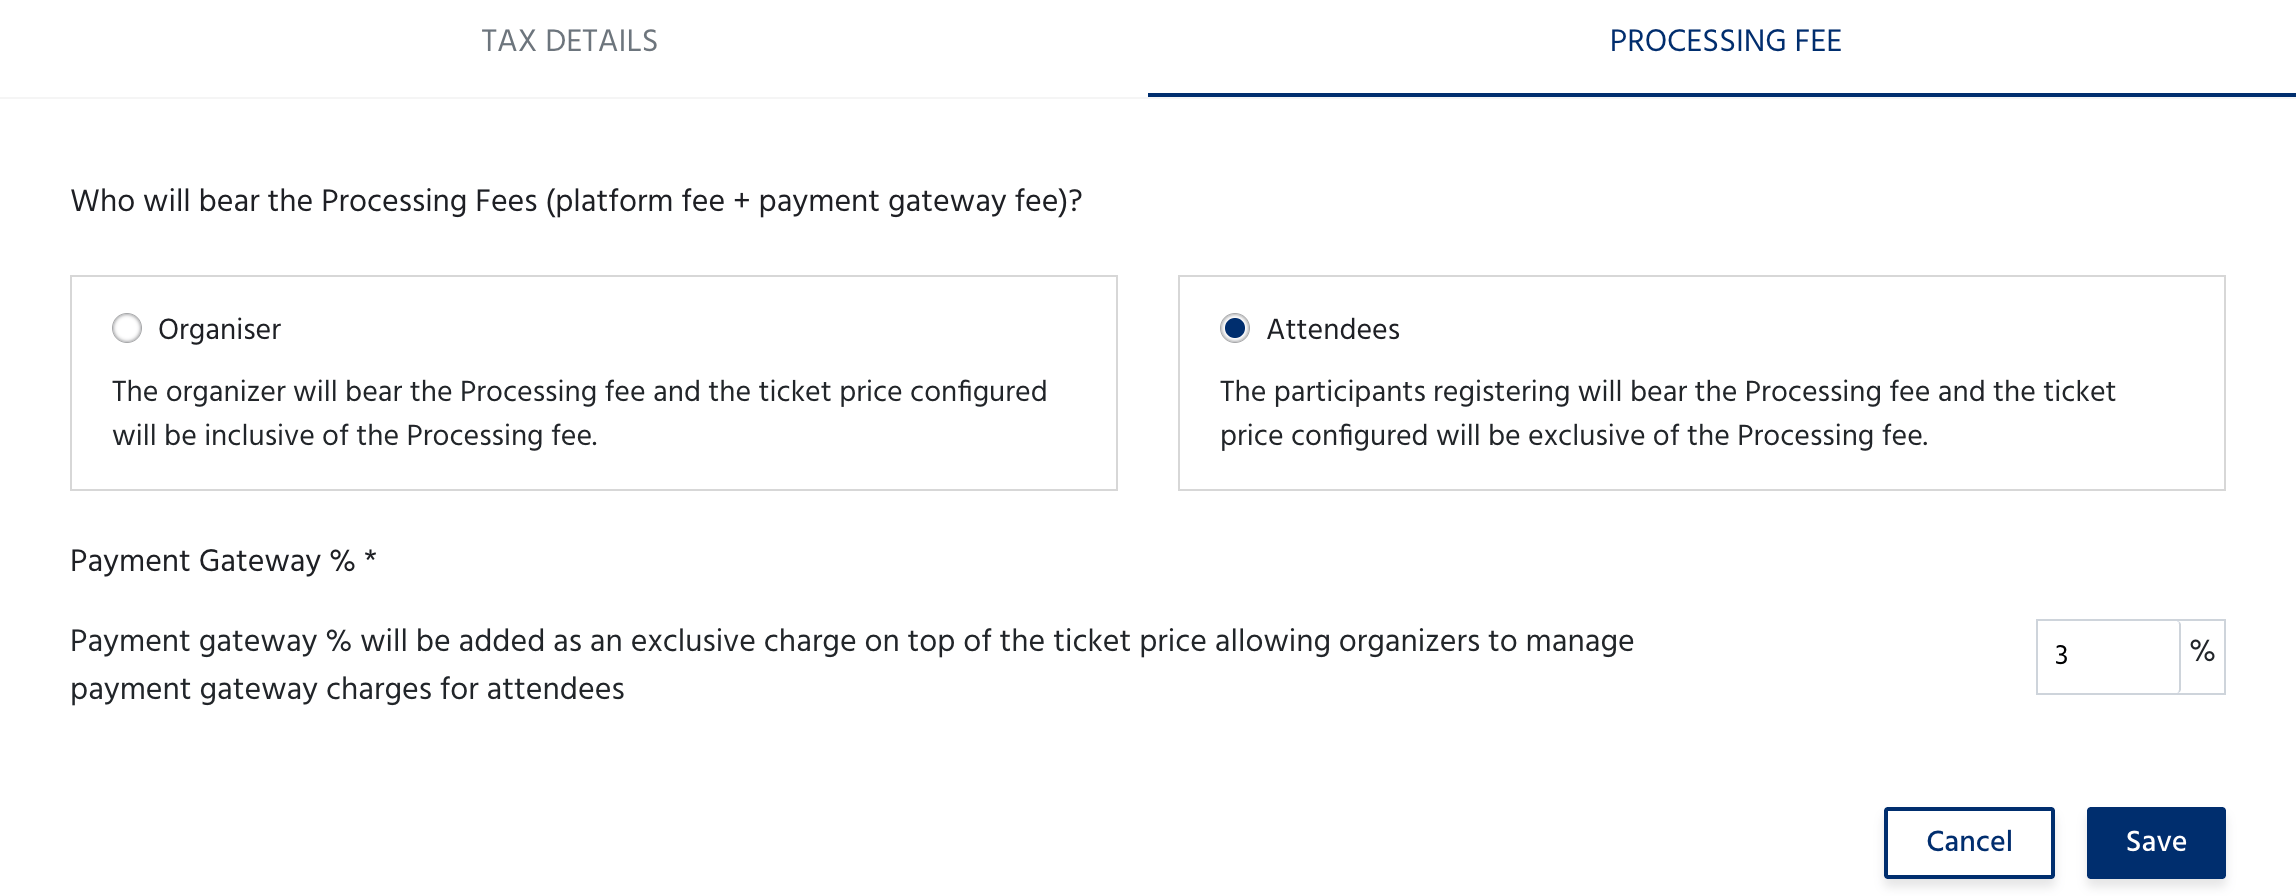Select the Attendees radio button

pyautogui.click(x=1235, y=328)
